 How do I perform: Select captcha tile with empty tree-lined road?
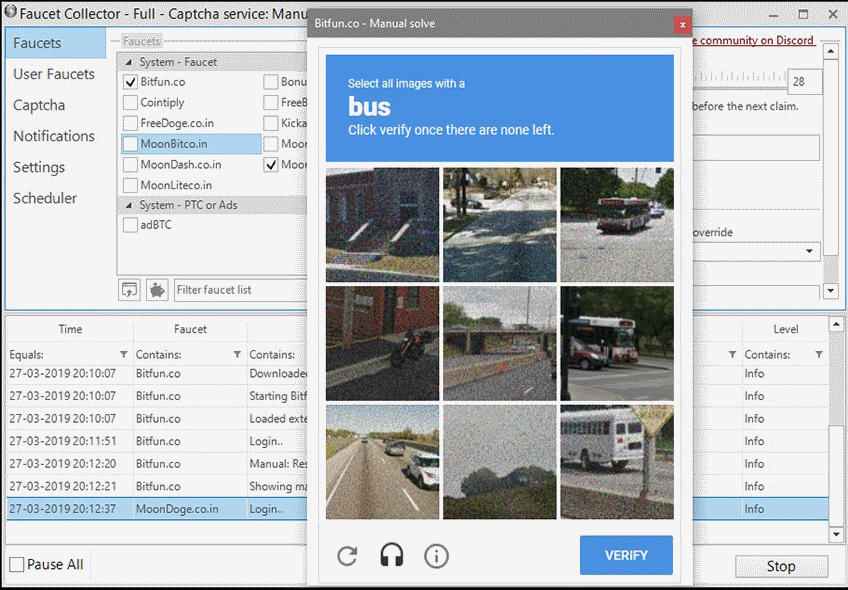(500, 225)
